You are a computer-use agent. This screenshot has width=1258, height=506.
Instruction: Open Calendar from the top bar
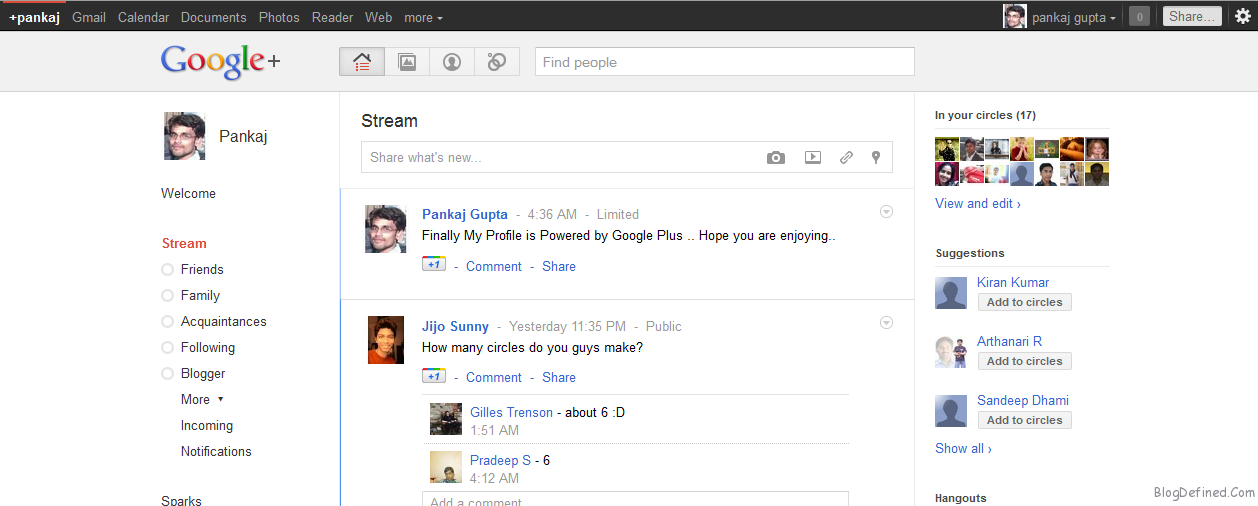143,17
